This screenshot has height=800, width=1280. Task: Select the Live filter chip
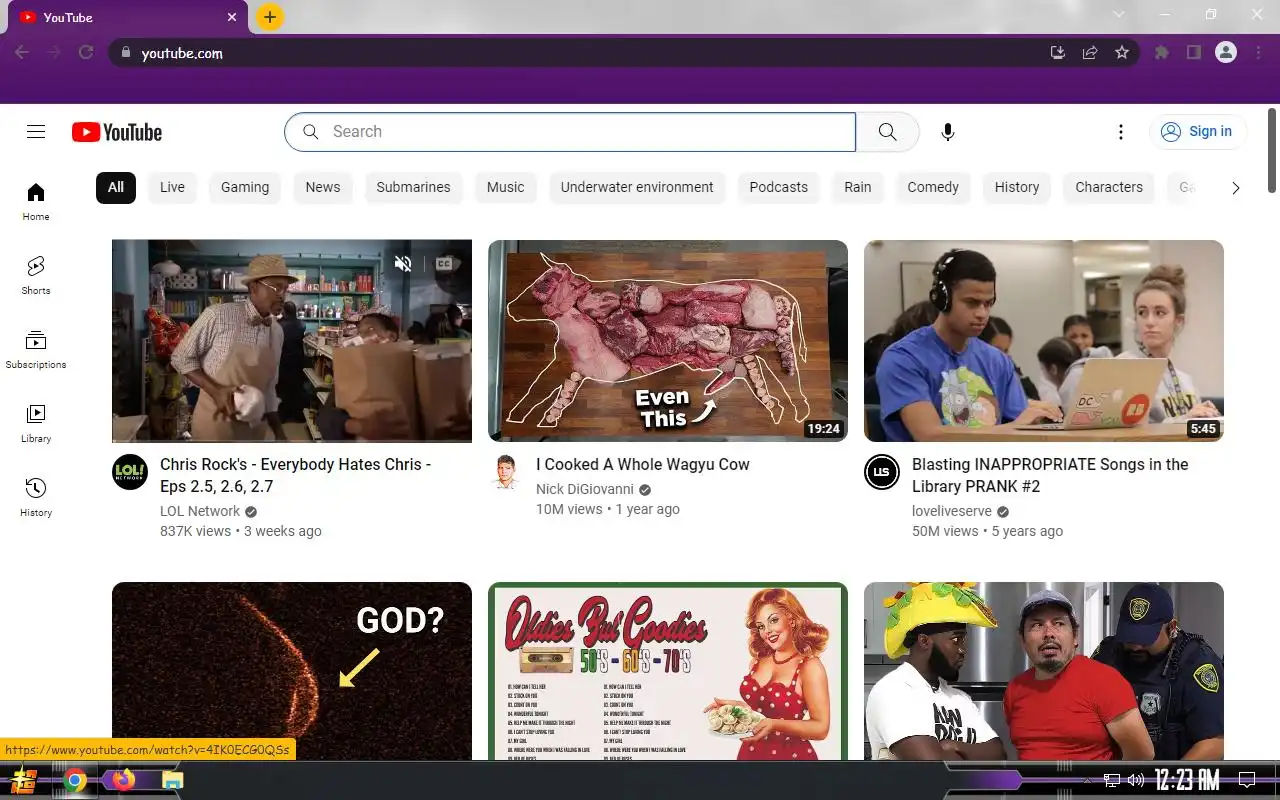pyautogui.click(x=172, y=187)
